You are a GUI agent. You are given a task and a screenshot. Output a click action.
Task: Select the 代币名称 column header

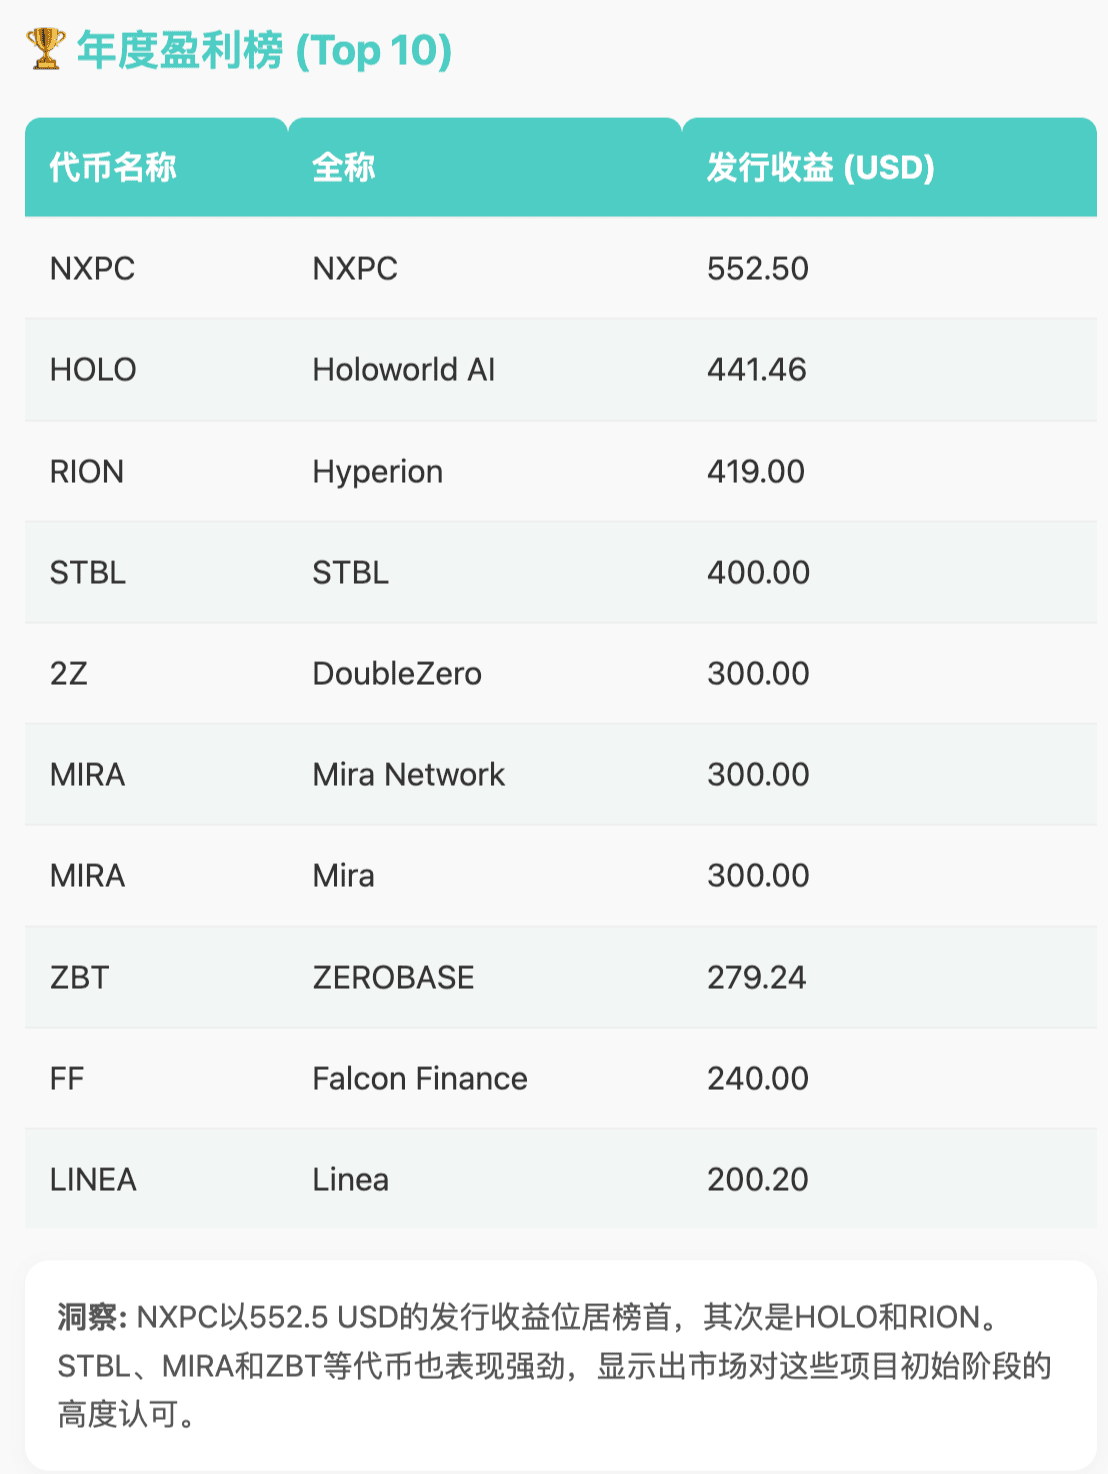(x=113, y=167)
